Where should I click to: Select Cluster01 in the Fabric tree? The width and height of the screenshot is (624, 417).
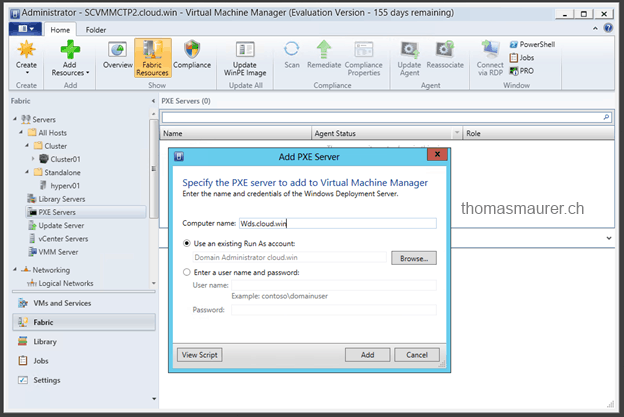[x=60, y=159]
